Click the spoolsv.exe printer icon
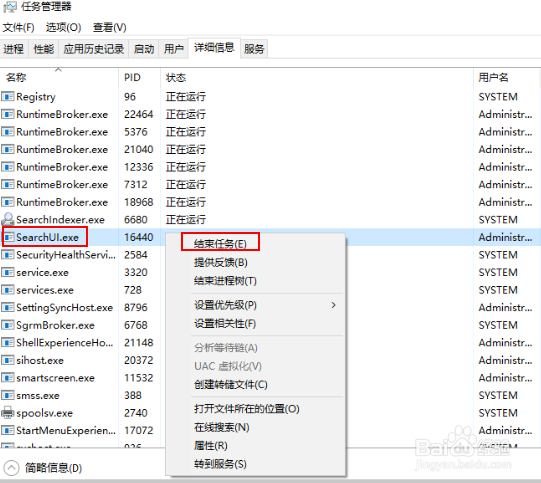Viewport: 541px width, 483px height. (8, 413)
